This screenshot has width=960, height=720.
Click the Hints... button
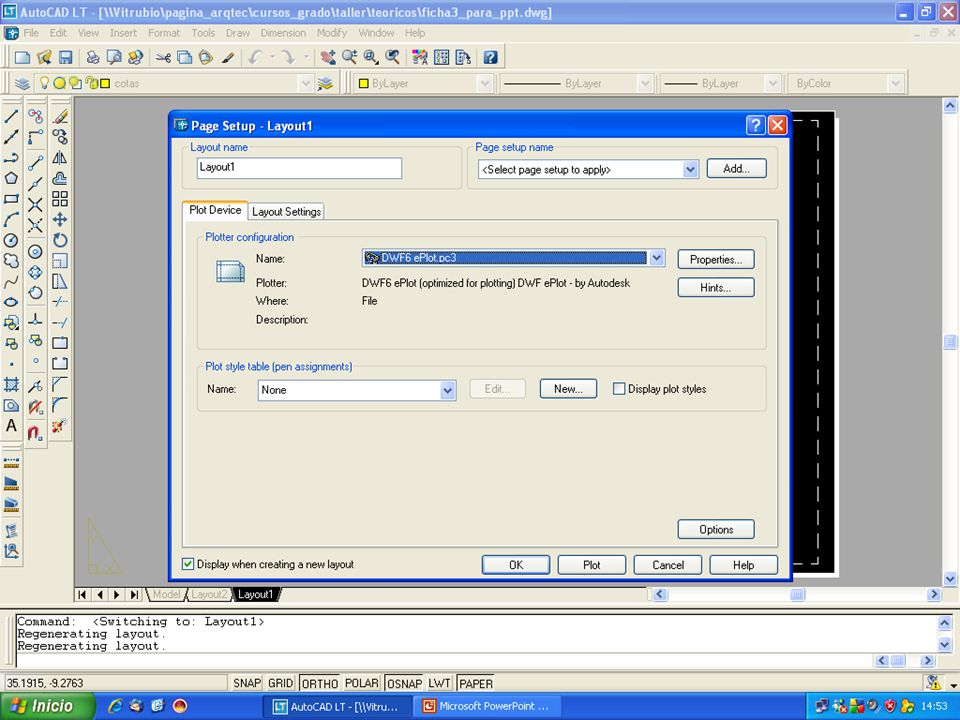[x=716, y=288]
